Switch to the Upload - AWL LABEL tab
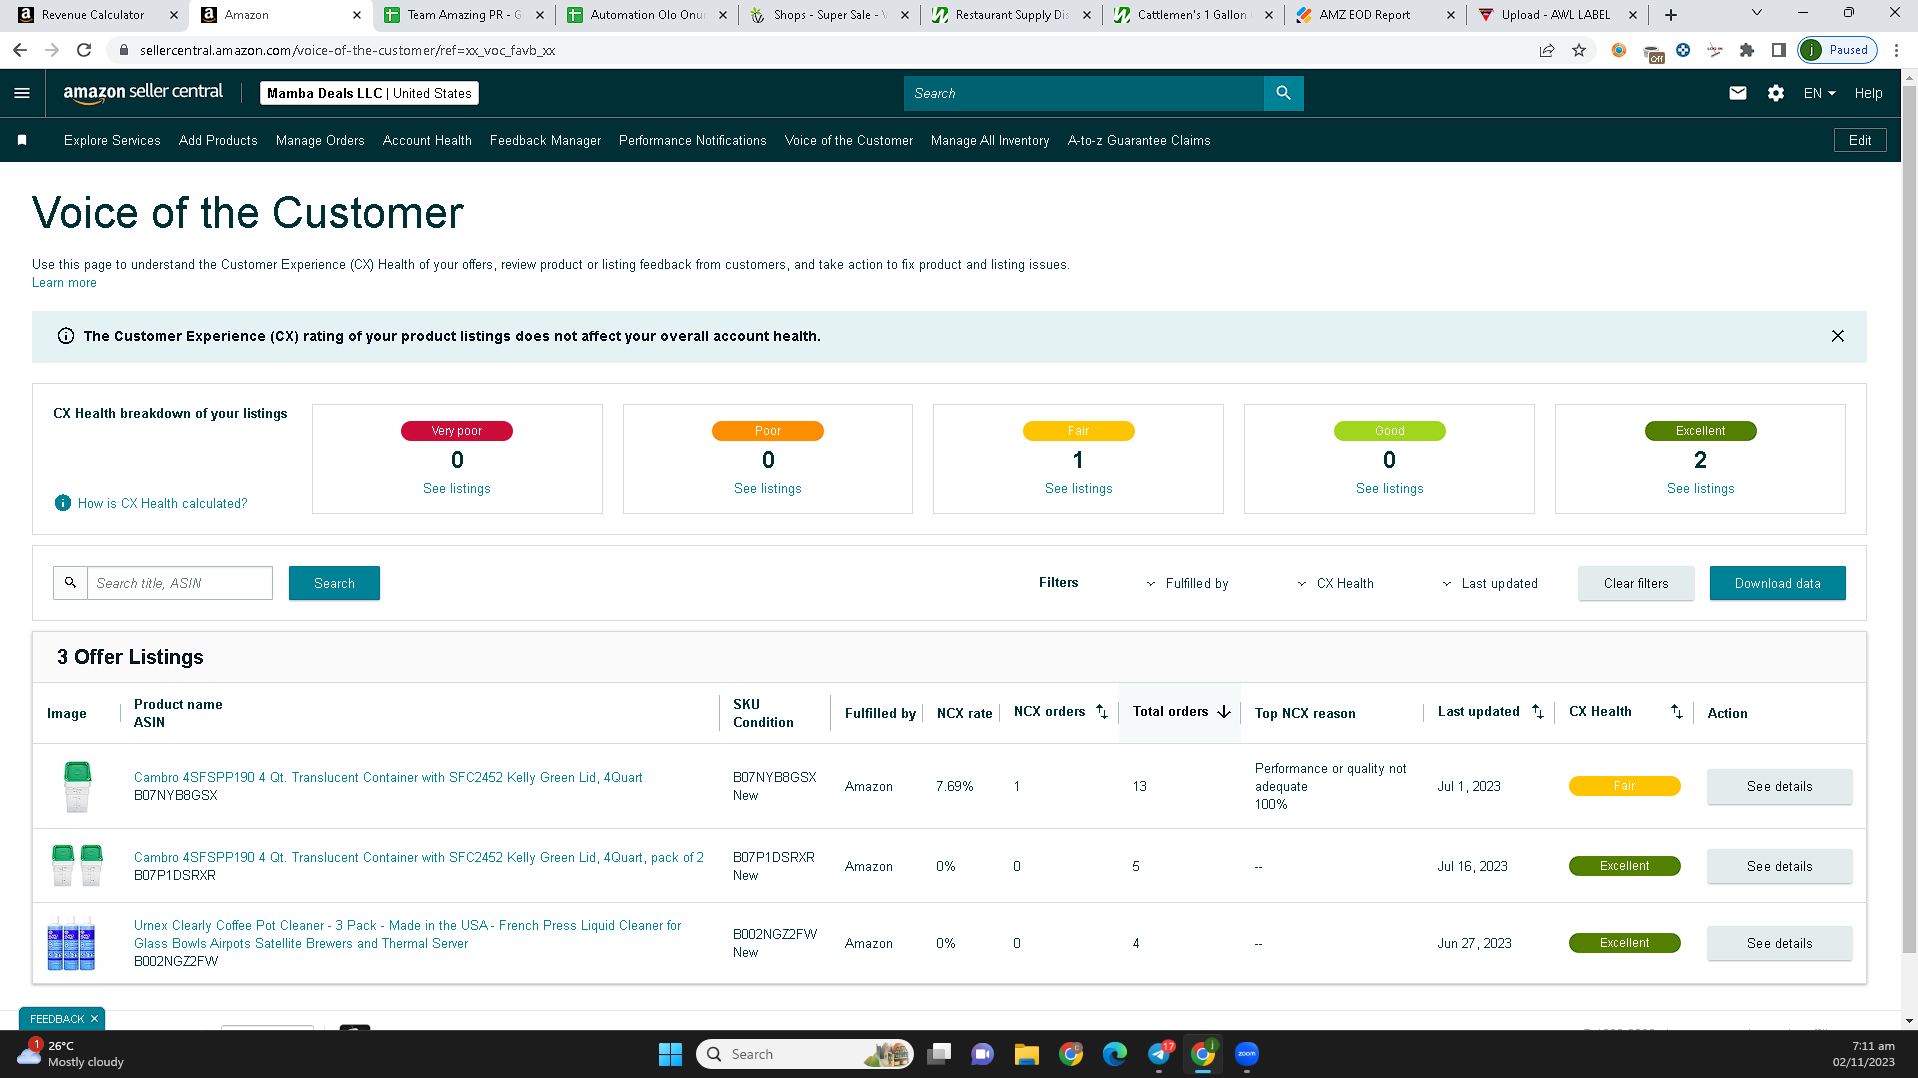This screenshot has width=1918, height=1078. (x=1558, y=15)
